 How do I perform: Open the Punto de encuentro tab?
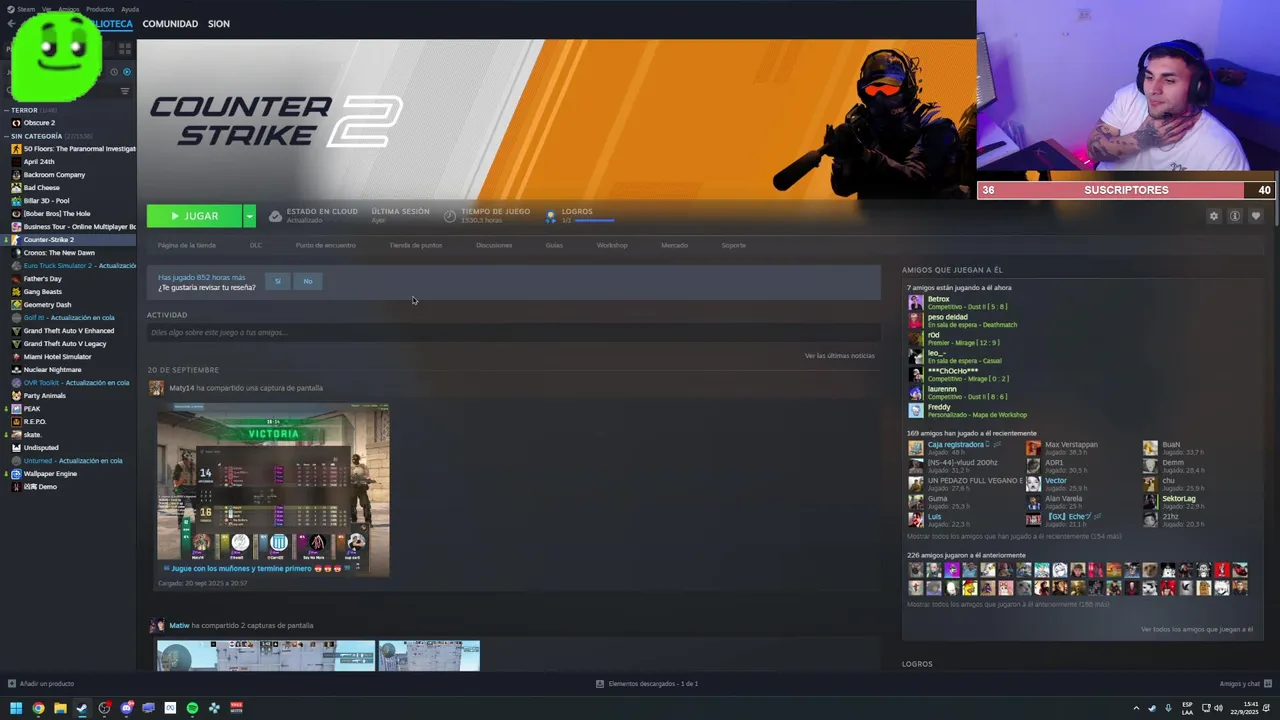pos(325,245)
